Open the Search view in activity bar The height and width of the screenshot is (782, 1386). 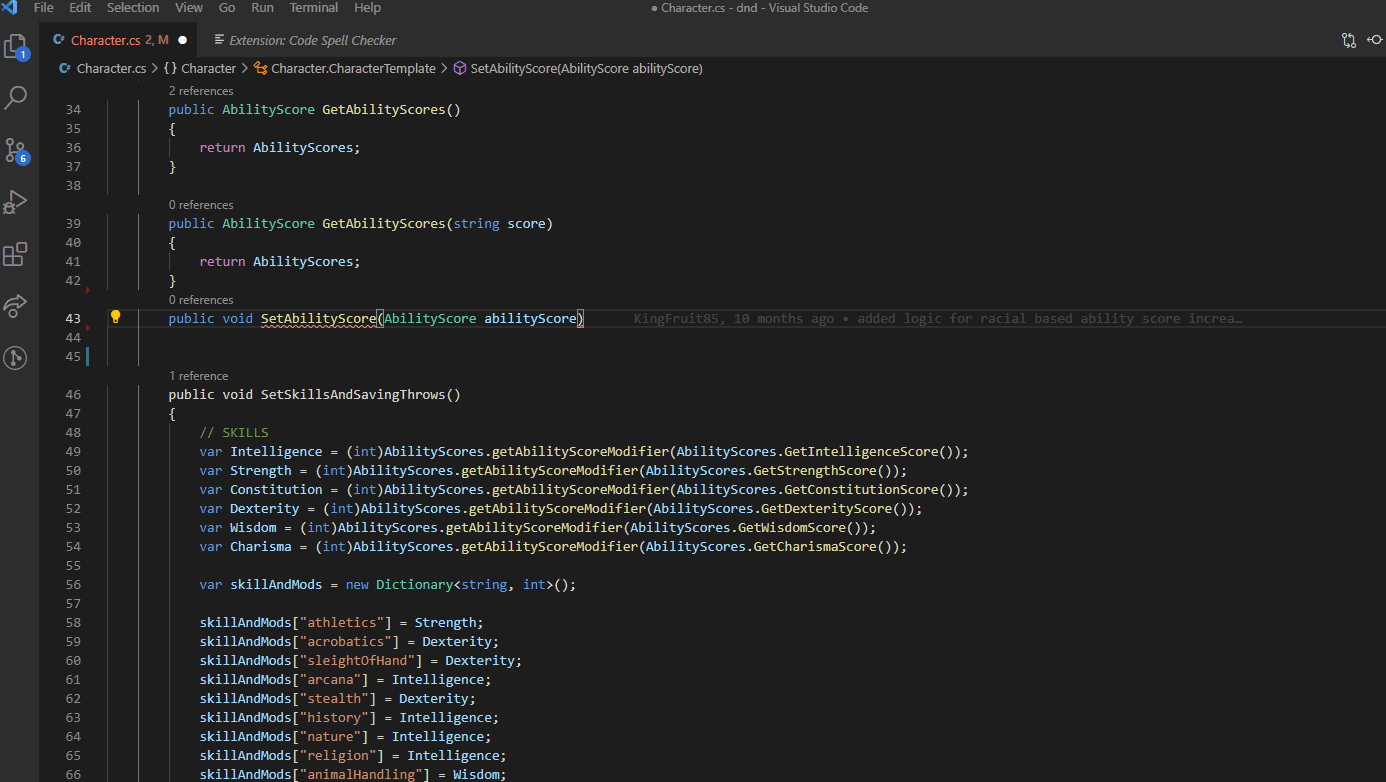tap(15, 98)
